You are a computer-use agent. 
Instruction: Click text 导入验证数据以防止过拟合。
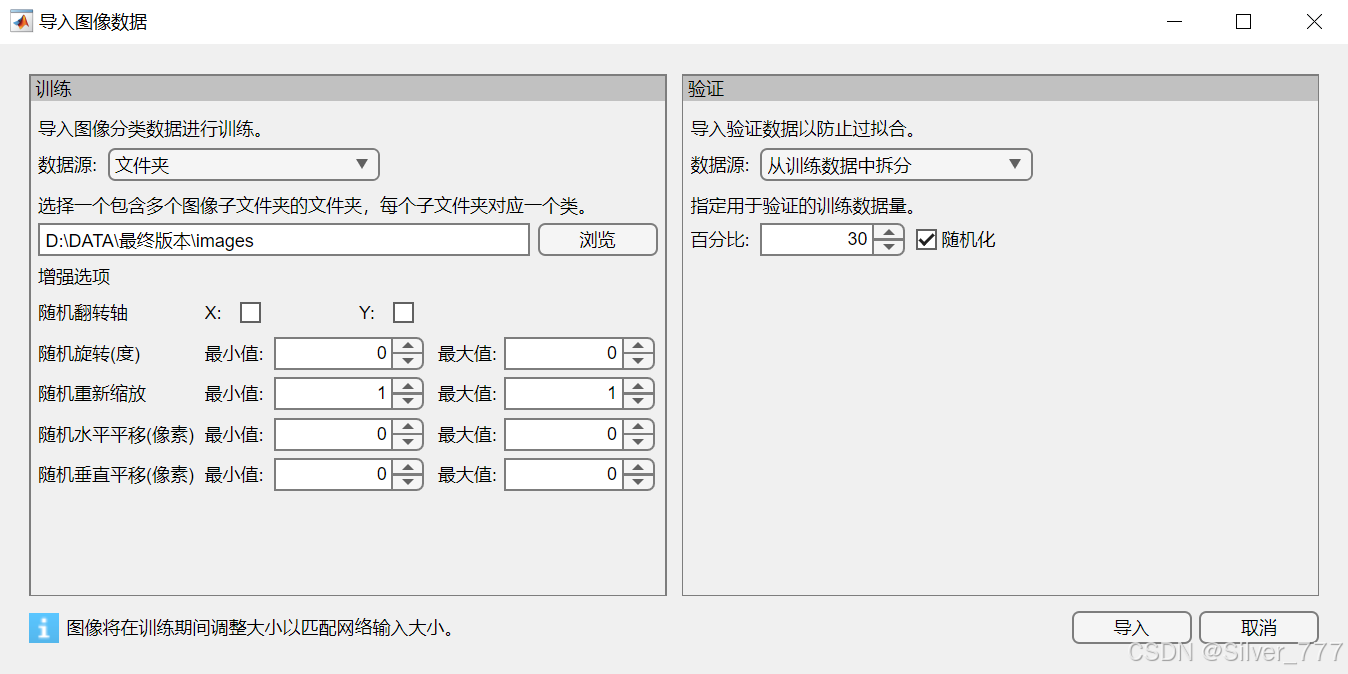(x=804, y=129)
